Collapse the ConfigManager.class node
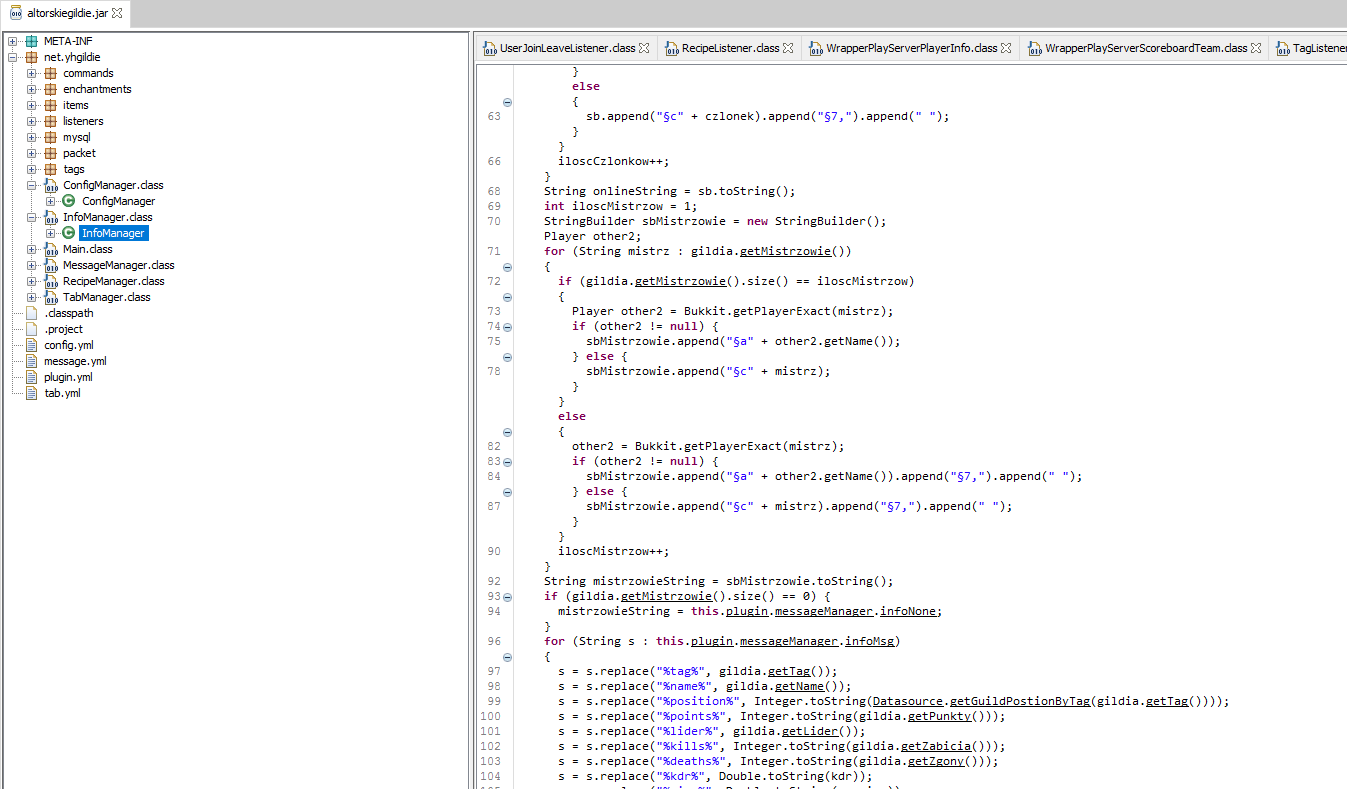Viewport: 1347px width, 789px height. pos(32,185)
